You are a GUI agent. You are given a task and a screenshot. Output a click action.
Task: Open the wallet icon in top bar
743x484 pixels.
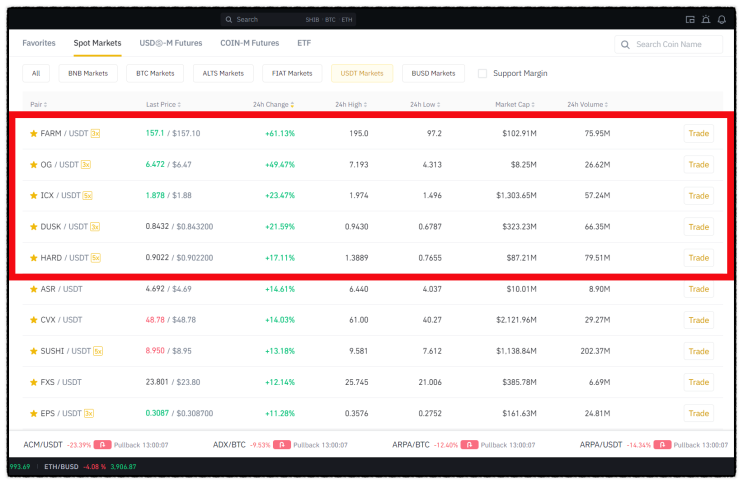coord(690,19)
